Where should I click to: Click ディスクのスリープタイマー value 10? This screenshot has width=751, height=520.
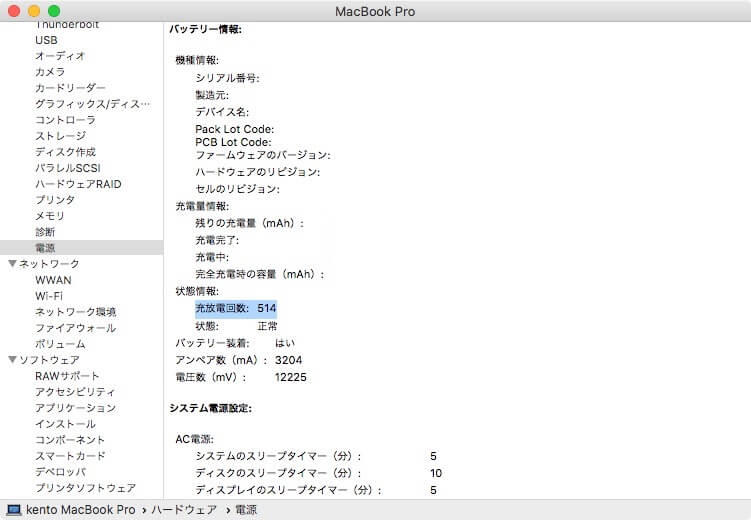tap(436, 473)
